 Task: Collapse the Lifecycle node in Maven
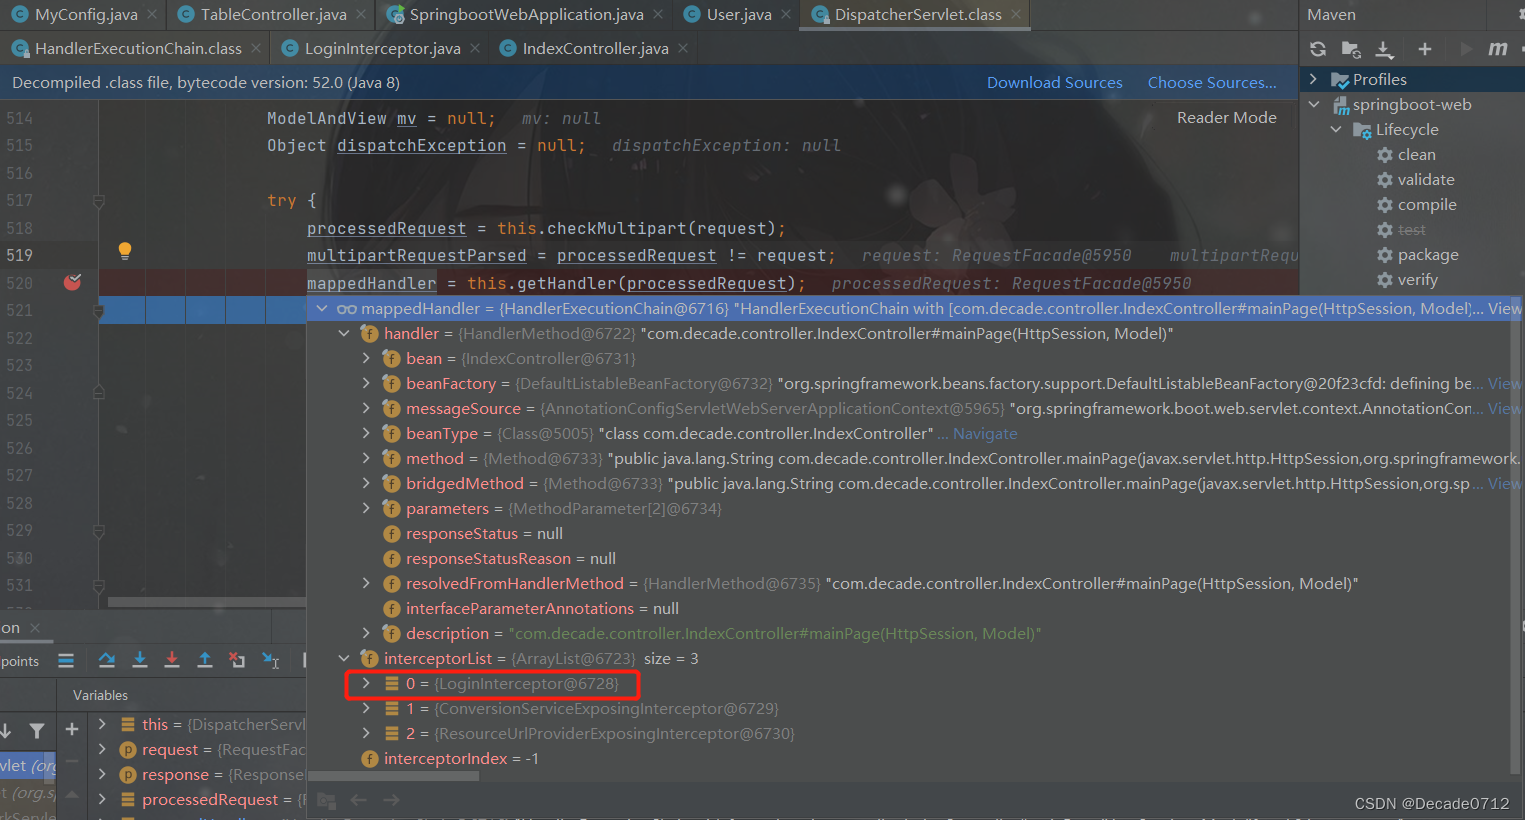tap(1336, 129)
